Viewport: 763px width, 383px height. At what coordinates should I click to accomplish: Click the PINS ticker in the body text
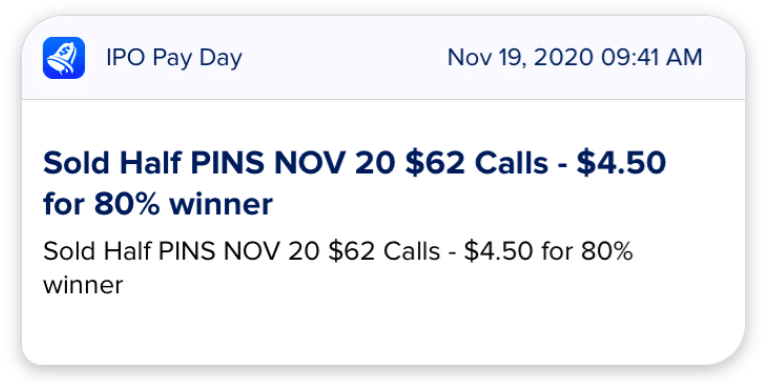(188, 252)
